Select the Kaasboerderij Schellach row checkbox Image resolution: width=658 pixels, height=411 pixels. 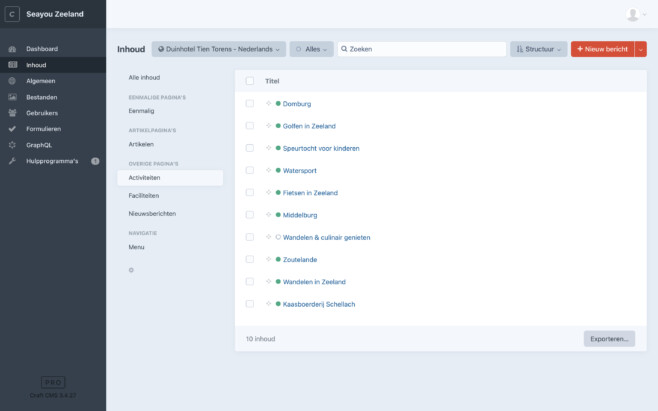click(x=250, y=304)
